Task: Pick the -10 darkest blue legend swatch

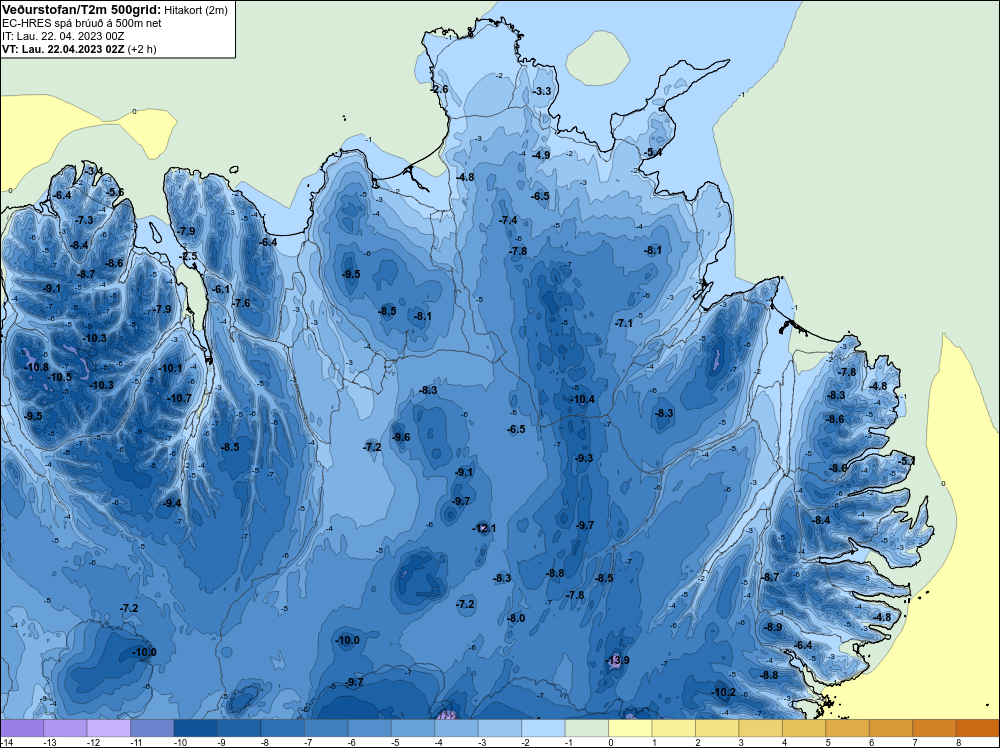Action: tap(195, 728)
